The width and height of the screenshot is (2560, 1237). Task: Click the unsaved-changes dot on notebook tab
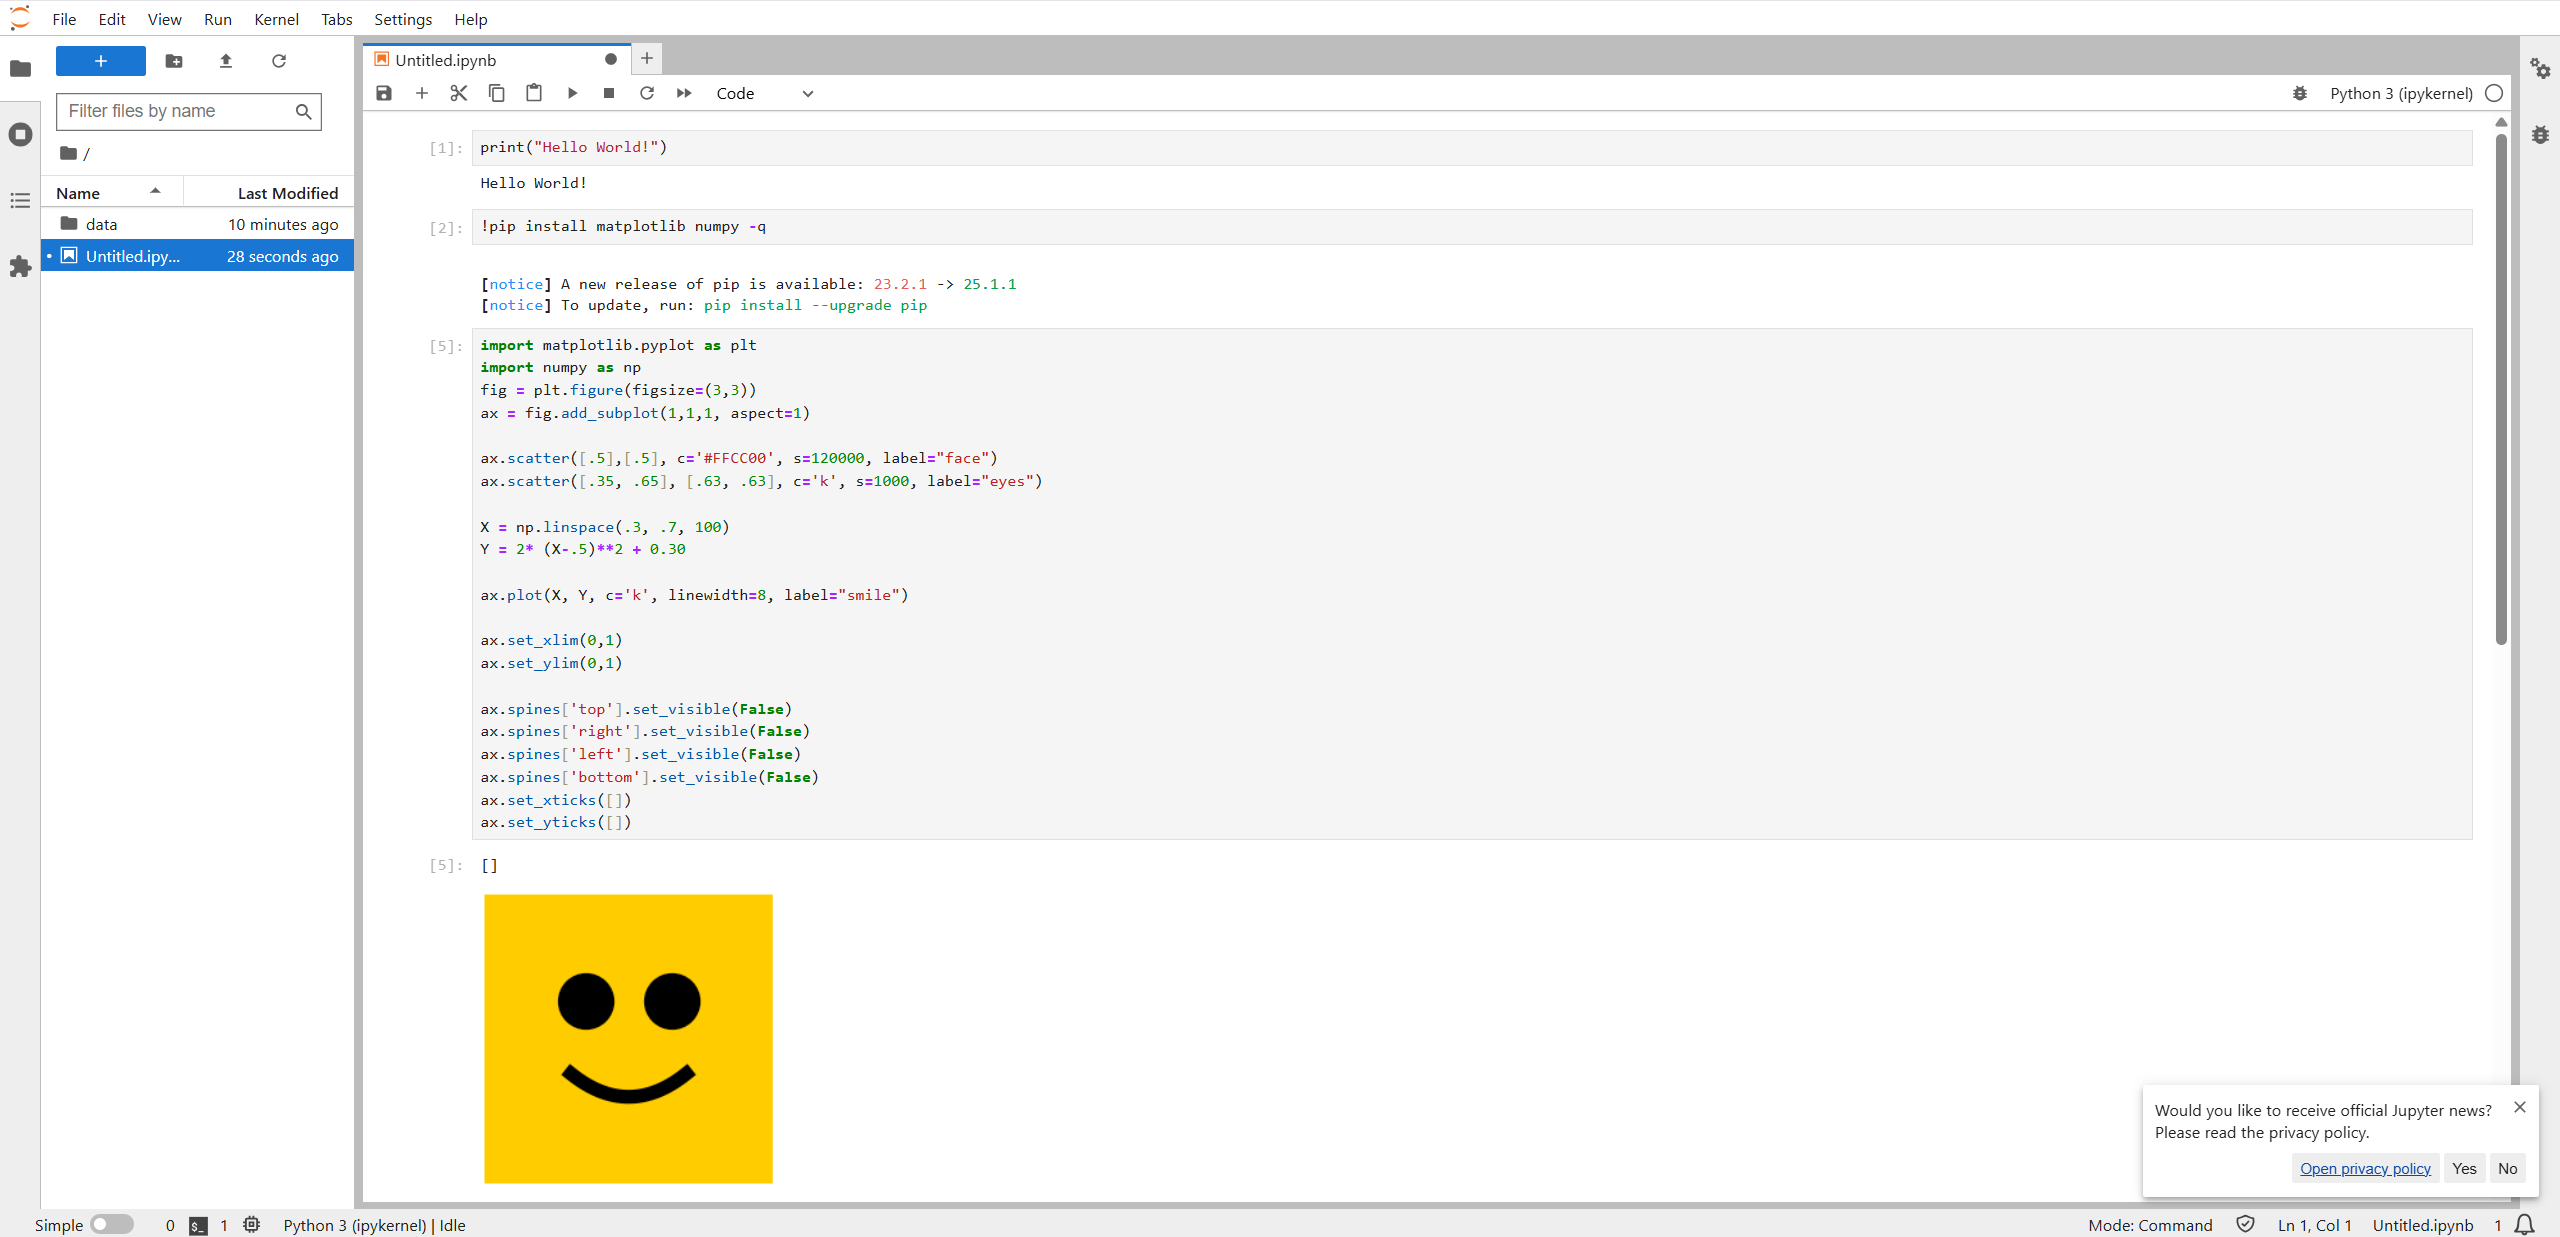coord(611,59)
